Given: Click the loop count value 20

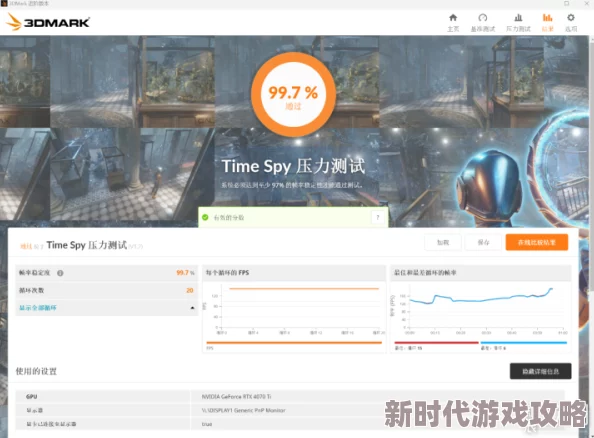Looking at the screenshot, I should pyautogui.click(x=190, y=290).
